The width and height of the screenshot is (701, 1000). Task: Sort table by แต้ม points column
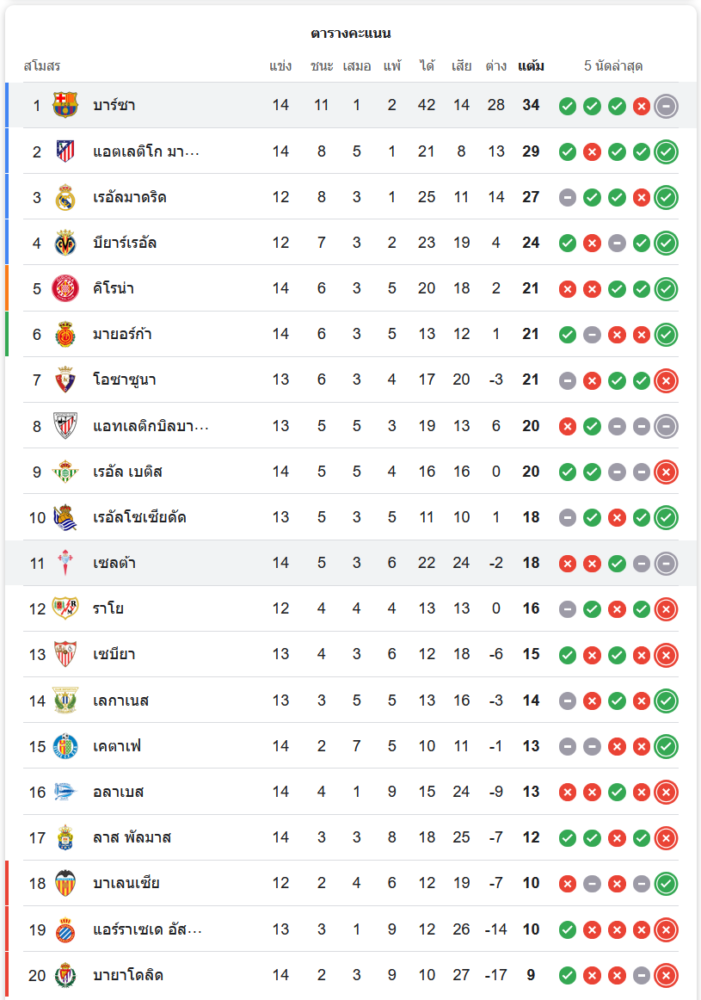[531, 66]
